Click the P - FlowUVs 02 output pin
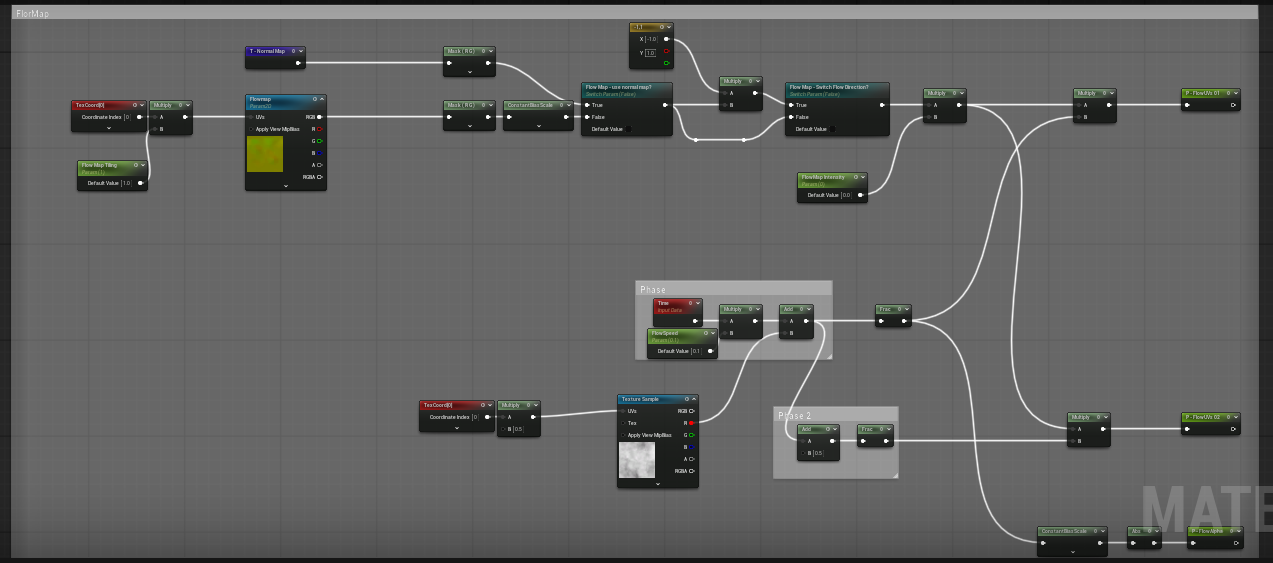The height and width of the screenshot is (563, 1273). (x=1234, y=429)
